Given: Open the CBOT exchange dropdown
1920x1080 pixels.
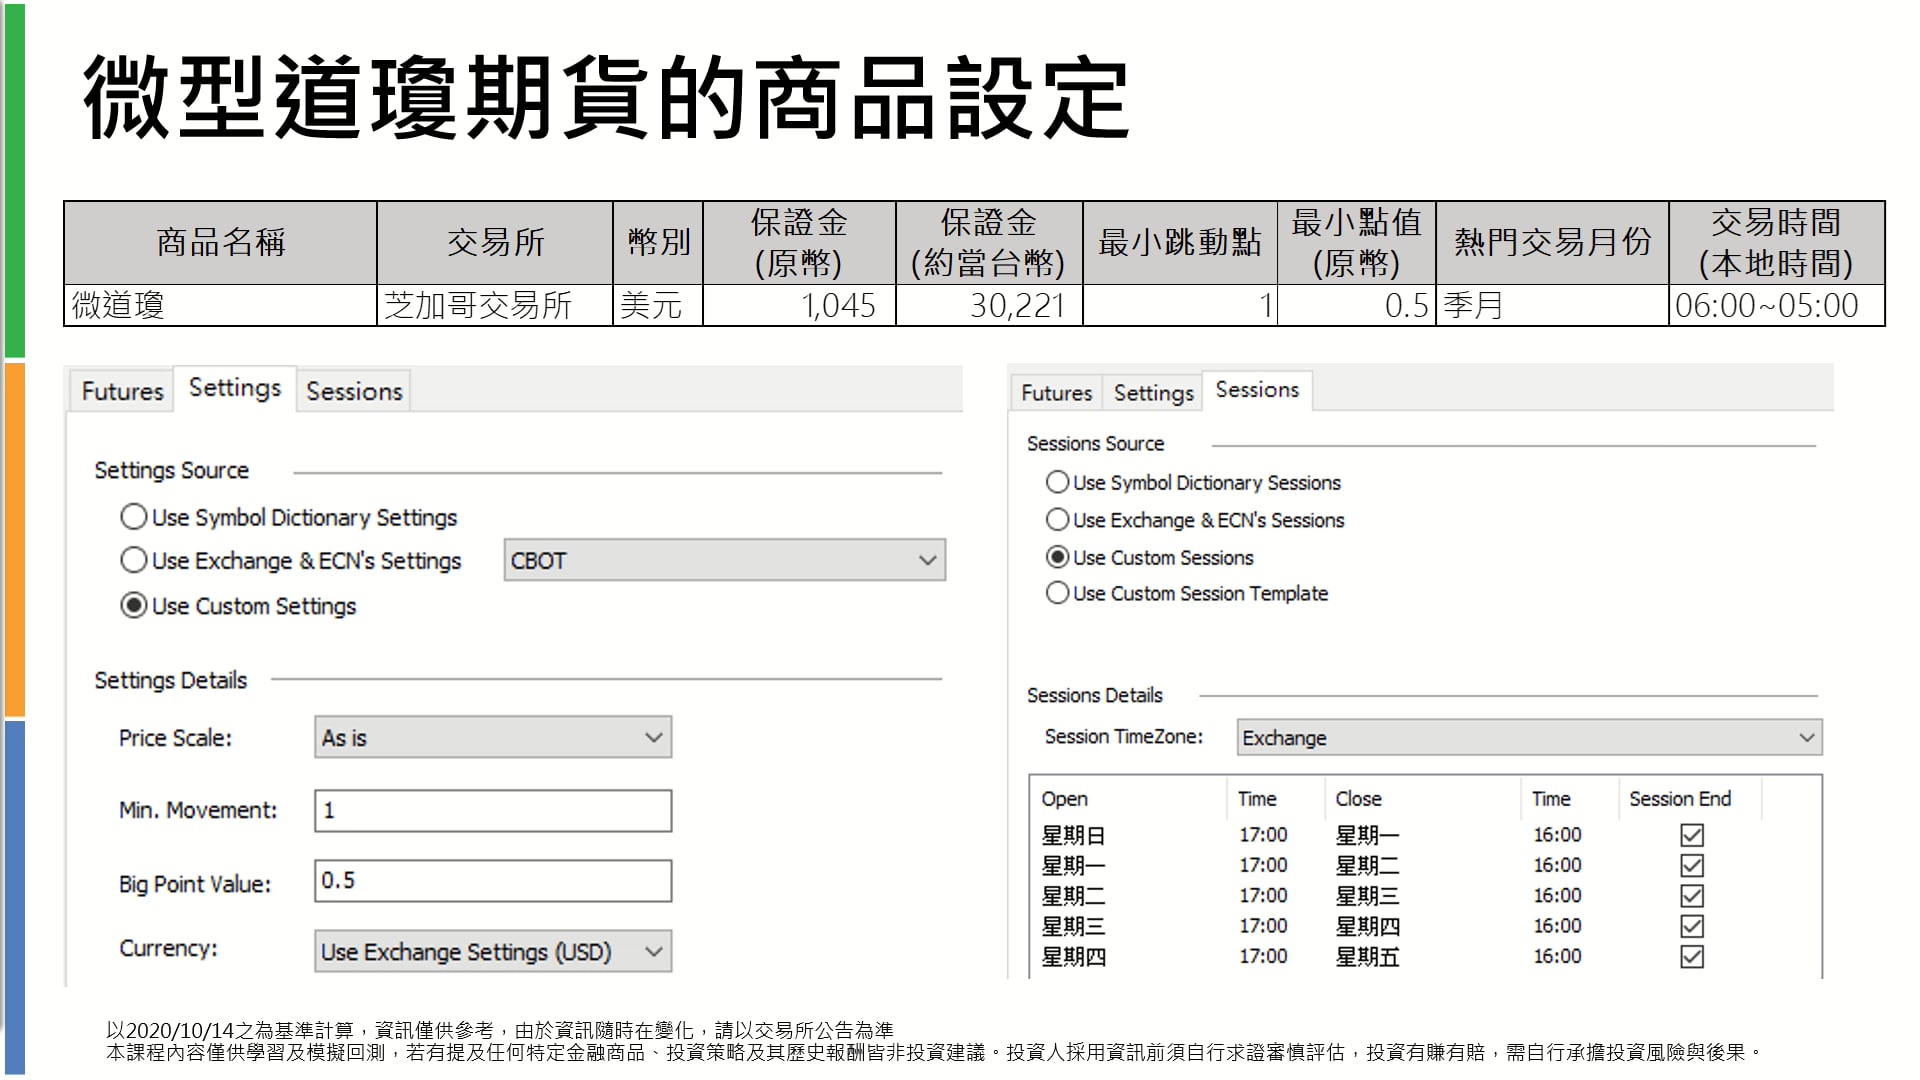Looking at the screenshot, I should pyautogui.click(x=724, y=560).
